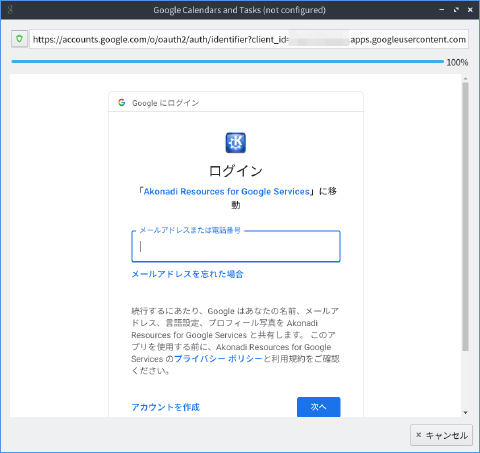Click the window menu icon in title bar

pos(10,9)
